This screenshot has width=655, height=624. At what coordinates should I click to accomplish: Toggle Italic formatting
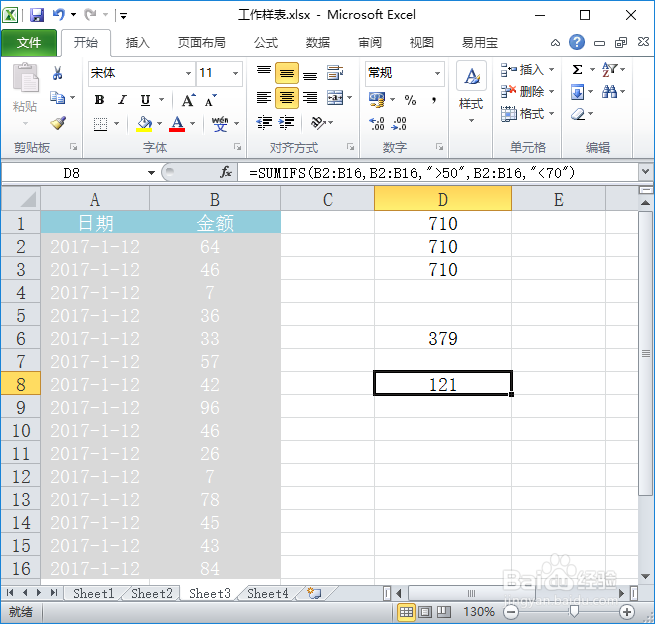click(122, 100)
